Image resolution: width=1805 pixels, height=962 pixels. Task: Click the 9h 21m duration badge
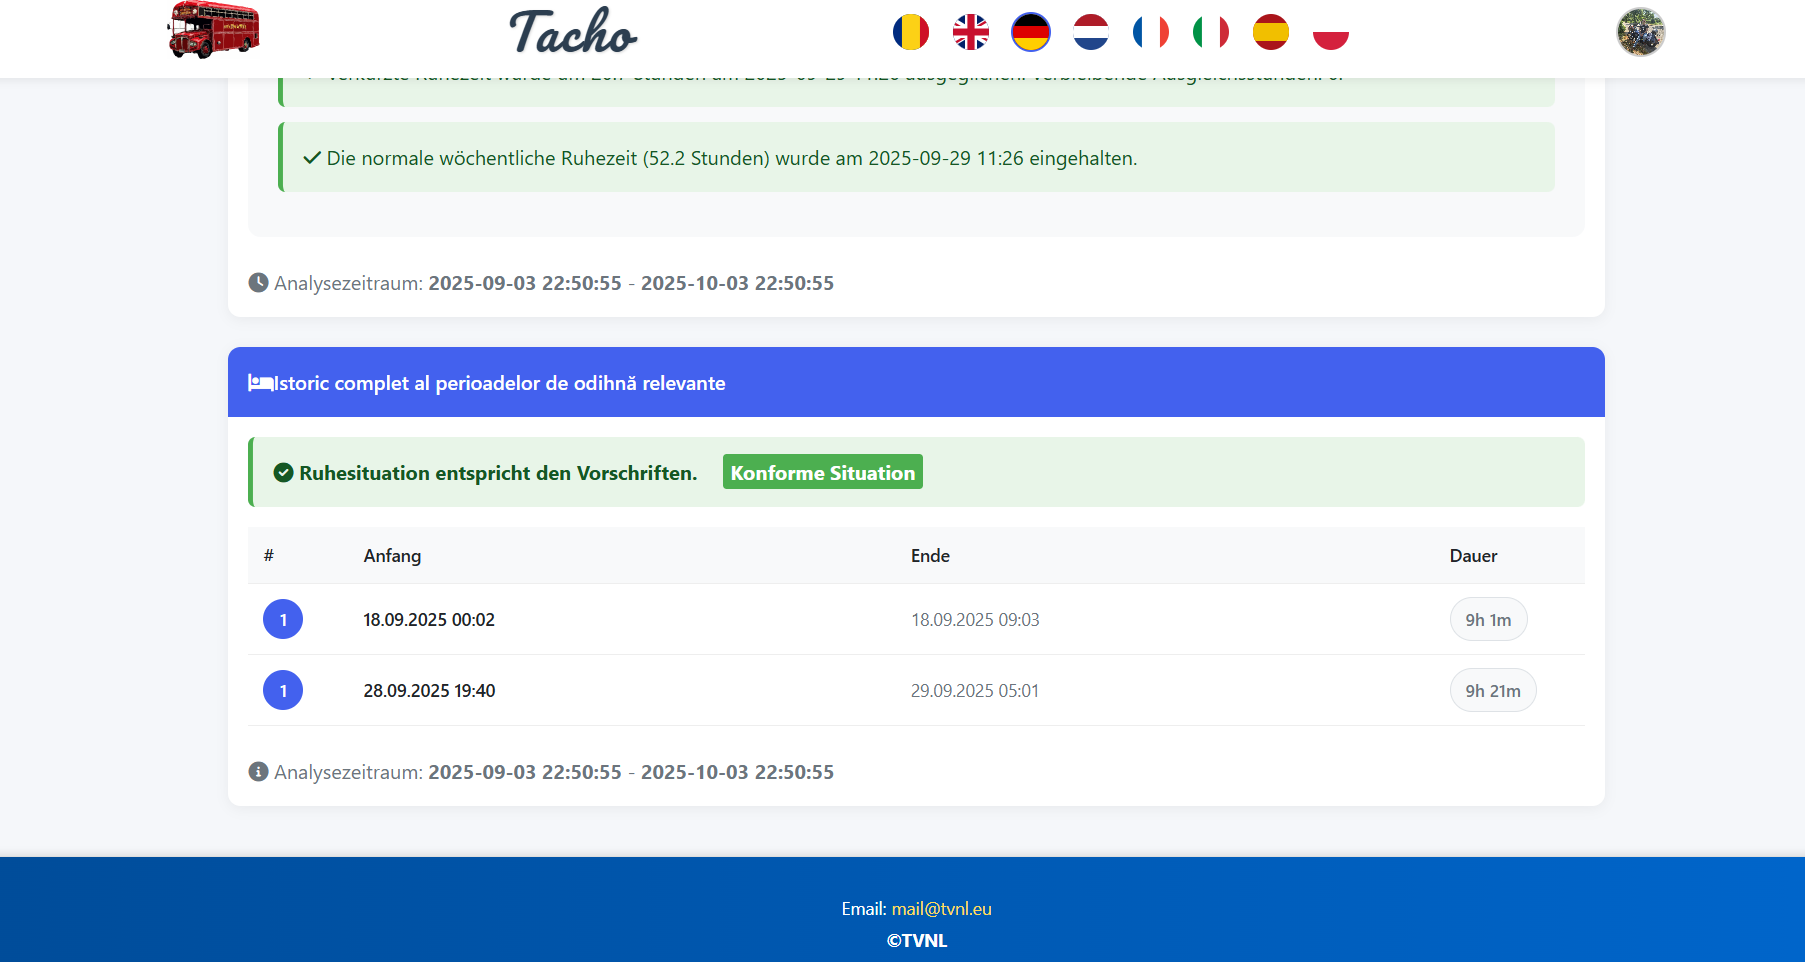(1492, 691)
